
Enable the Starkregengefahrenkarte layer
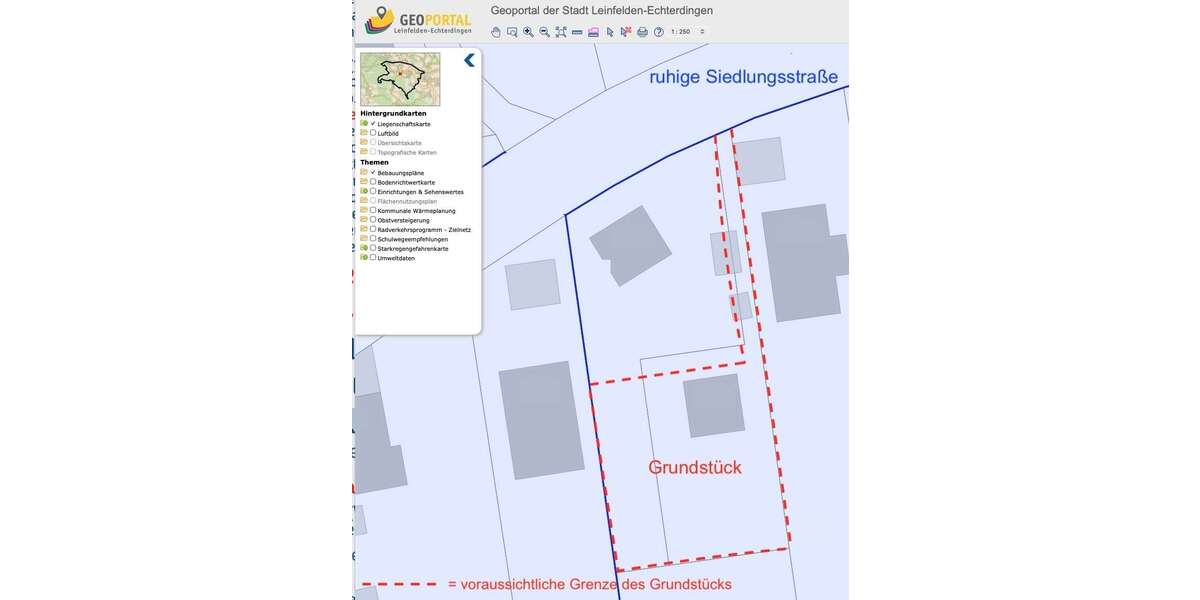click(373, 248)
